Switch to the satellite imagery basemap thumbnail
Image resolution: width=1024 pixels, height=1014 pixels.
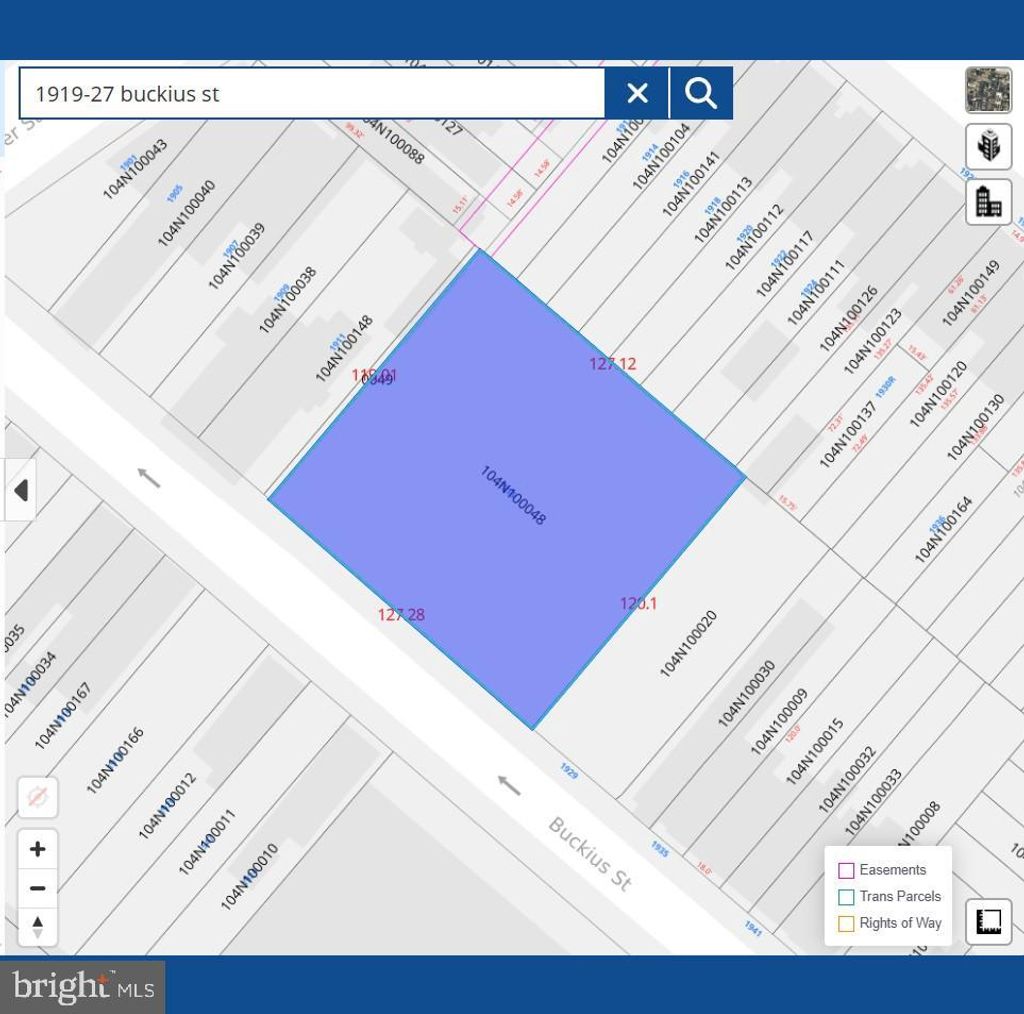(988, 90)
